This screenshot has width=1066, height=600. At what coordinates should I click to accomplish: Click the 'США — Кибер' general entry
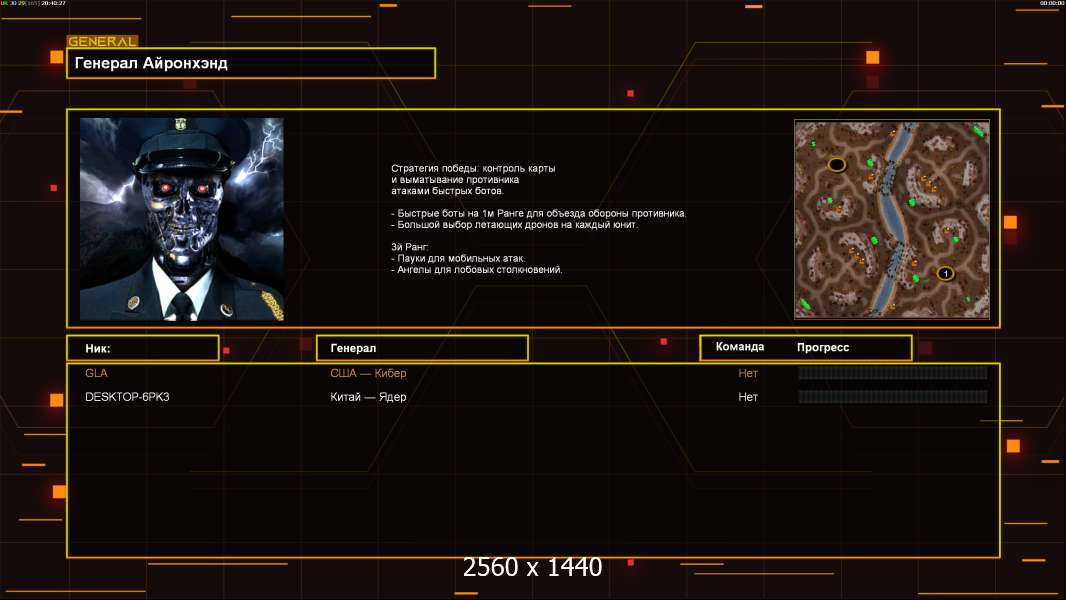click(x=368, y=373)
